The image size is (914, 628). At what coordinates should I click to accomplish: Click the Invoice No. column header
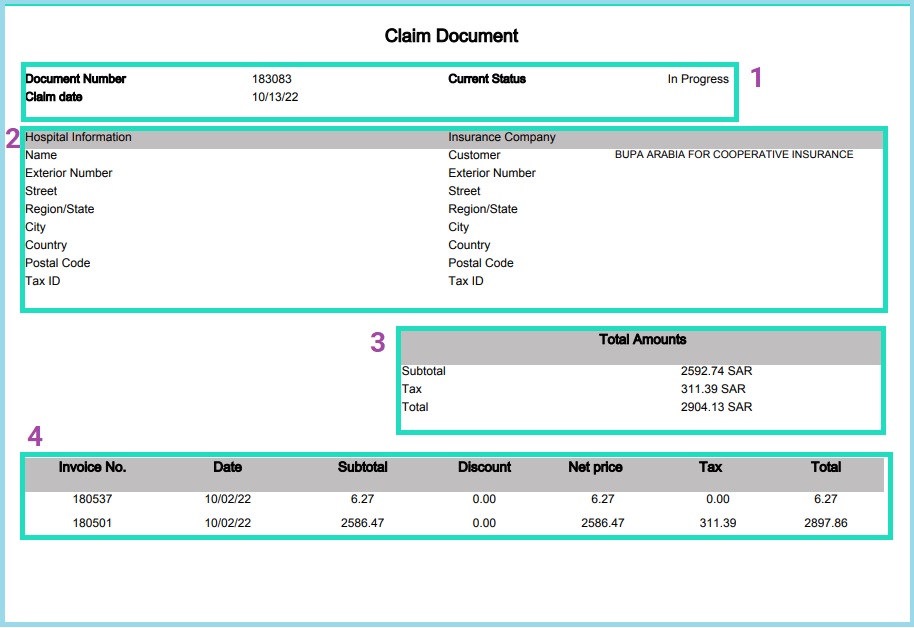pyautogui.click(x=92, y=467)
